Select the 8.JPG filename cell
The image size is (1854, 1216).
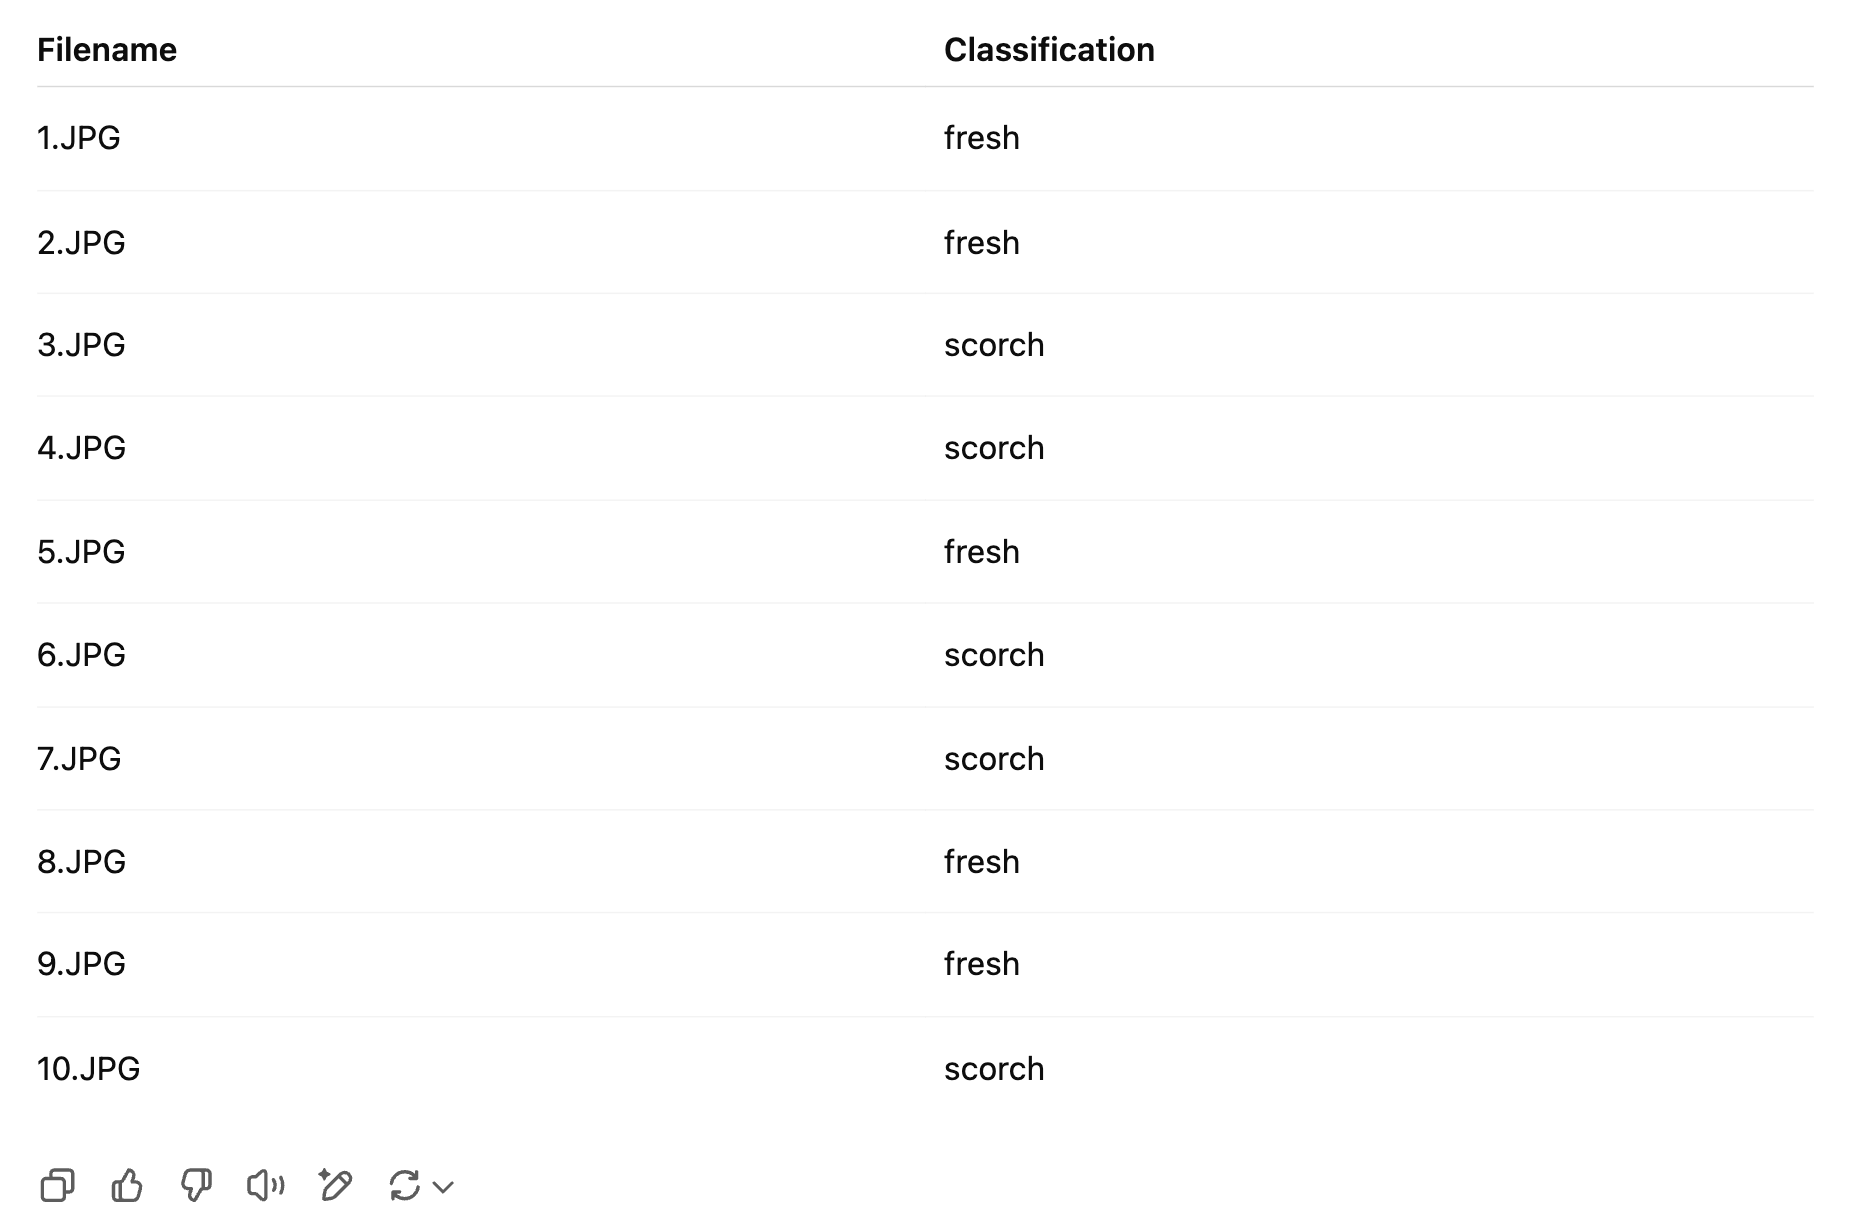coord(81,862)
